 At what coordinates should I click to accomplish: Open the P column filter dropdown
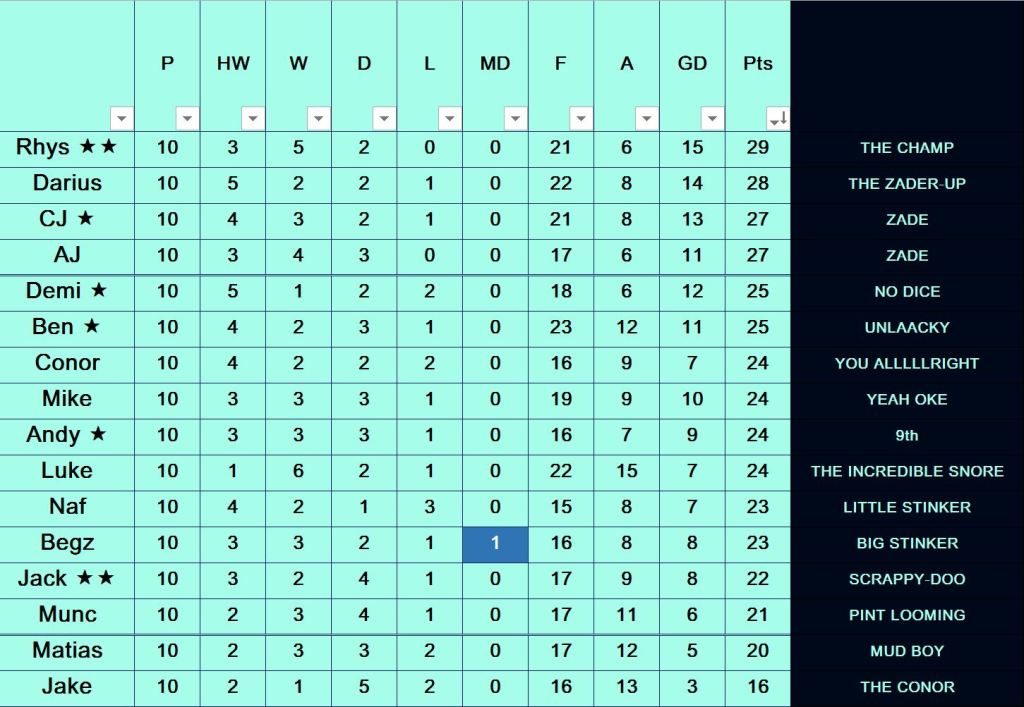[x=187, y=119]
